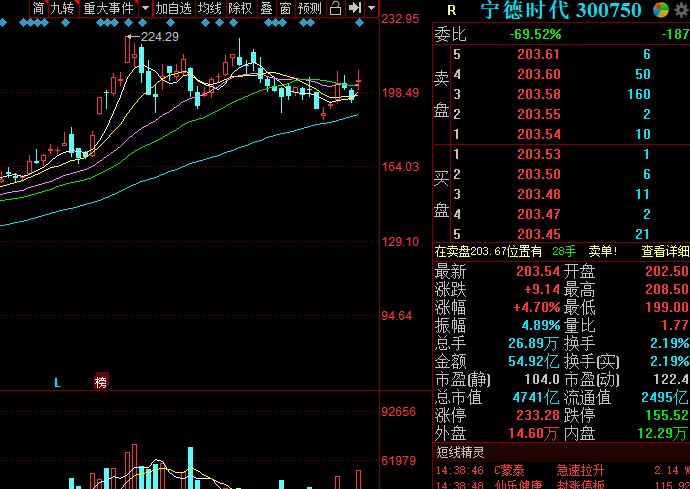
Task: Open the 查看详细 details link
Action: (x=665, y=251)
